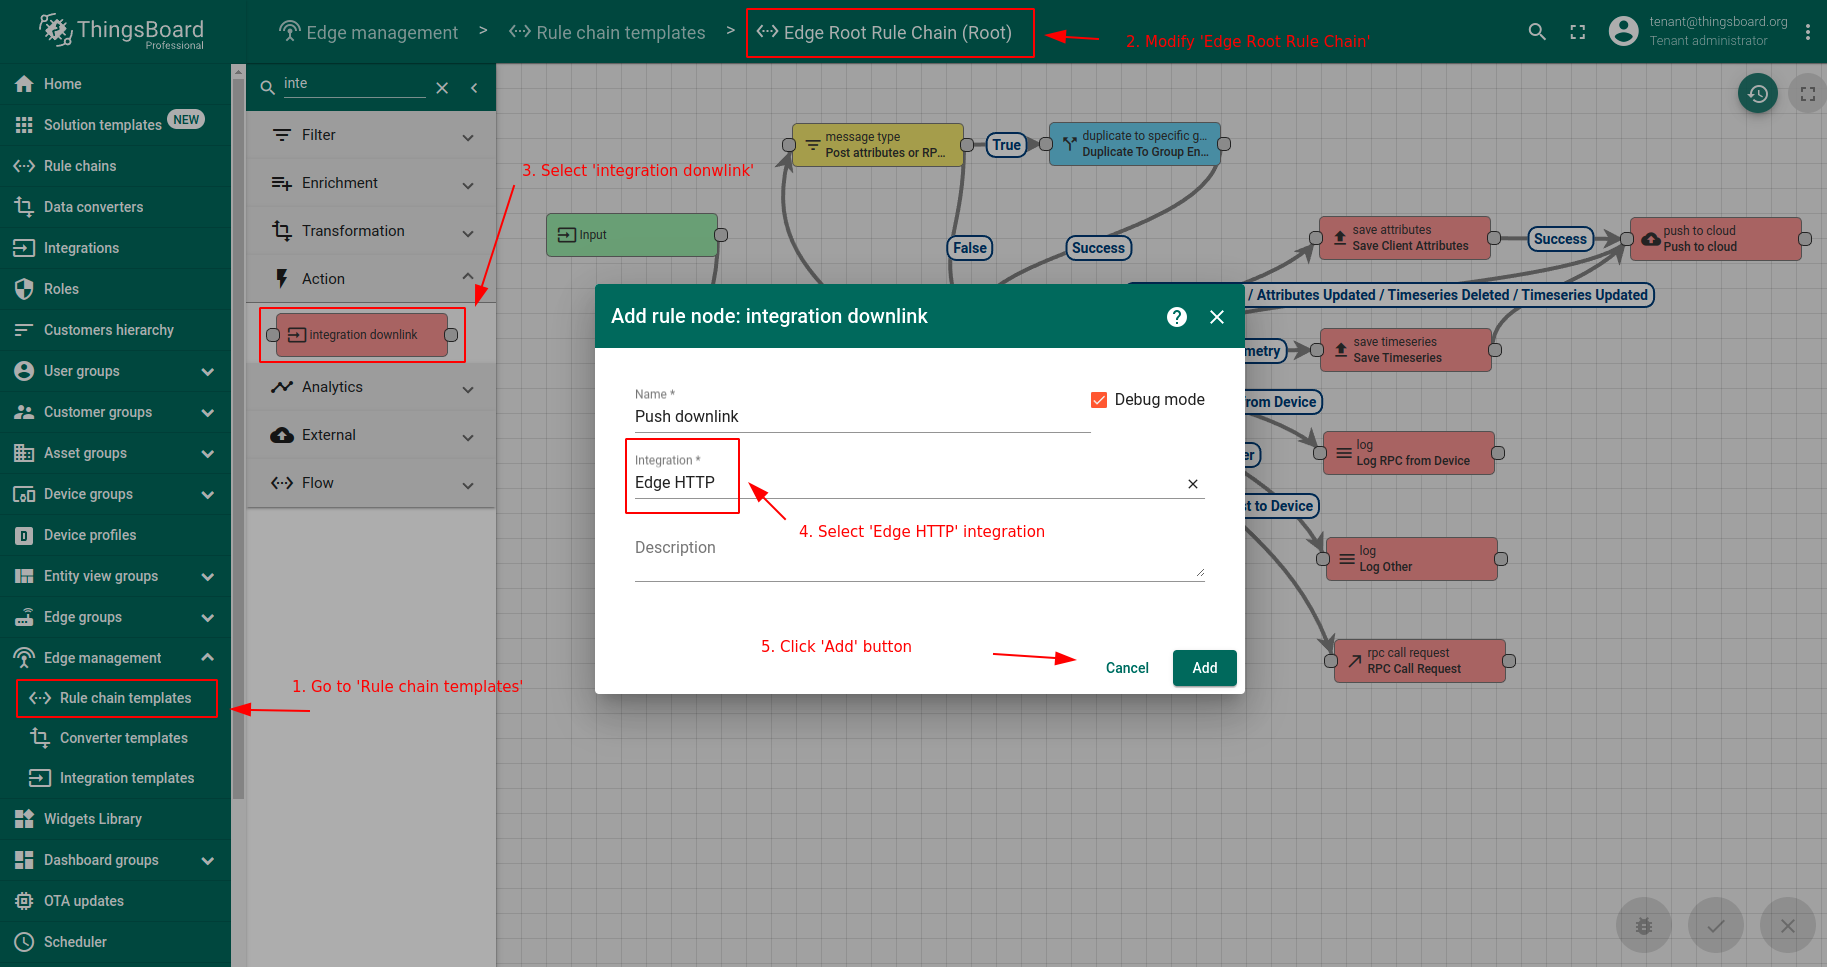1827x967 pixels.
Task: Click the False link label
Action: pos(970,248)
